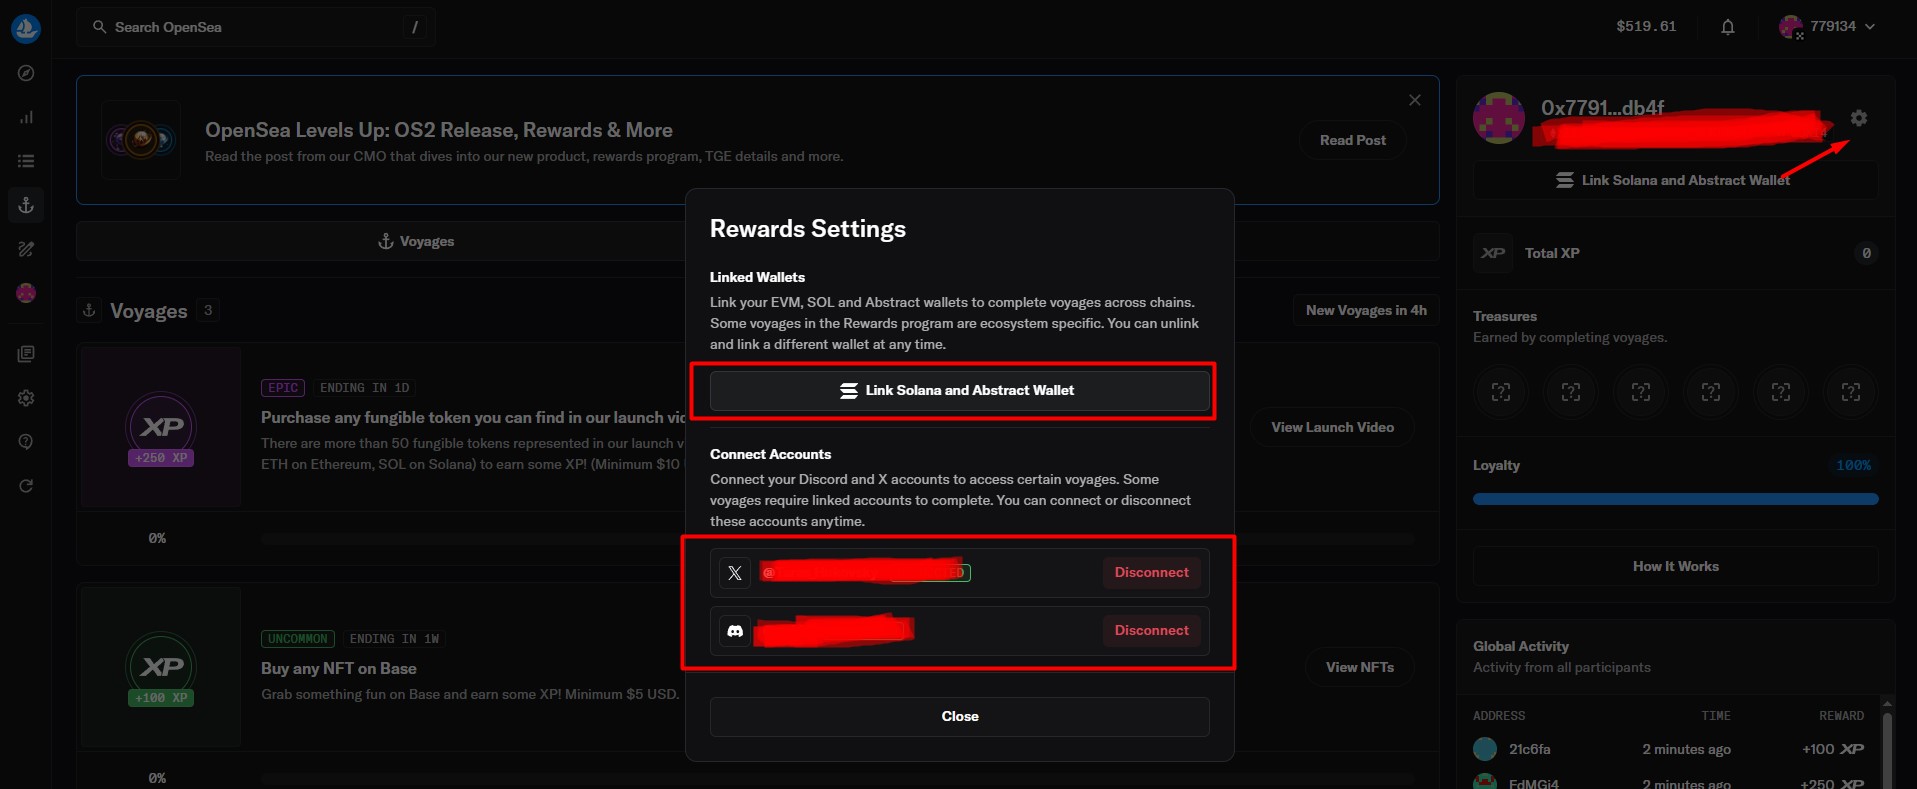
Task: Click the Loyalty progress bar
Action: point(1675,499)
